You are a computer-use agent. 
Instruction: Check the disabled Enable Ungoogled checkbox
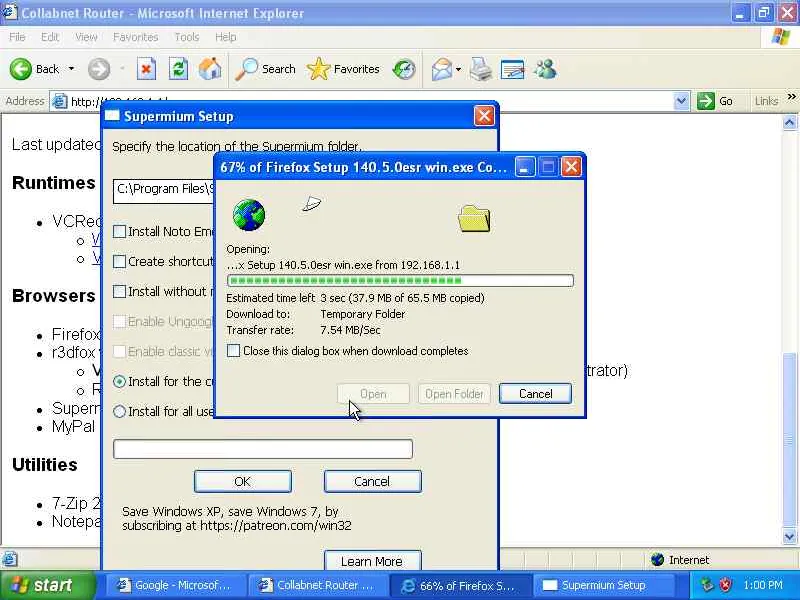tap(119, 321)
